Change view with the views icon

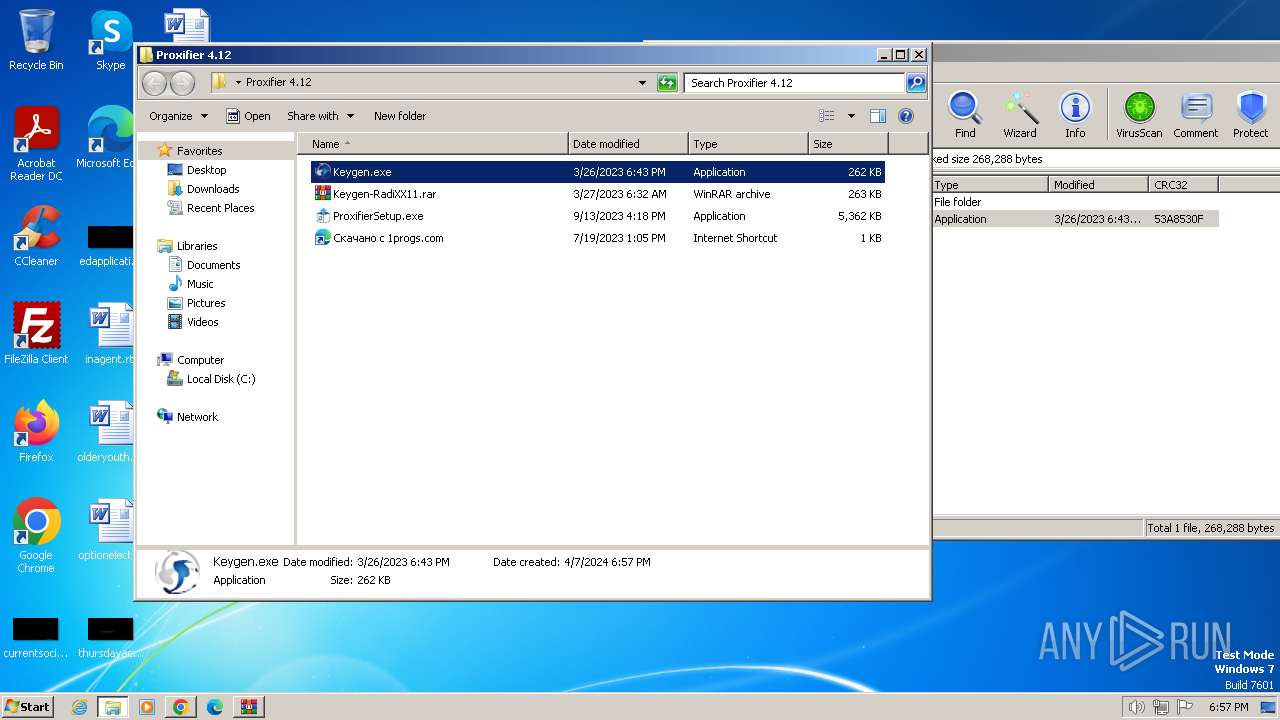click(x=827, y=116)
